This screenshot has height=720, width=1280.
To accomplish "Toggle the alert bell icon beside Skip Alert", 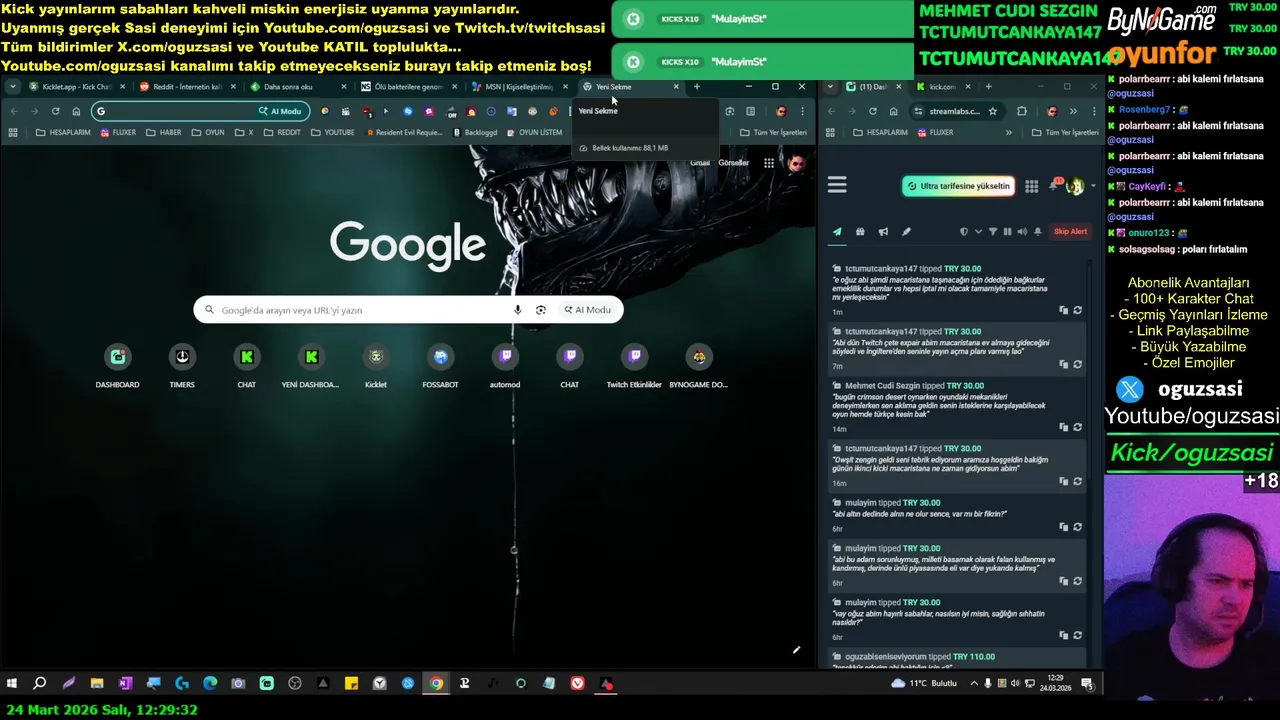I will (1038, 232).
